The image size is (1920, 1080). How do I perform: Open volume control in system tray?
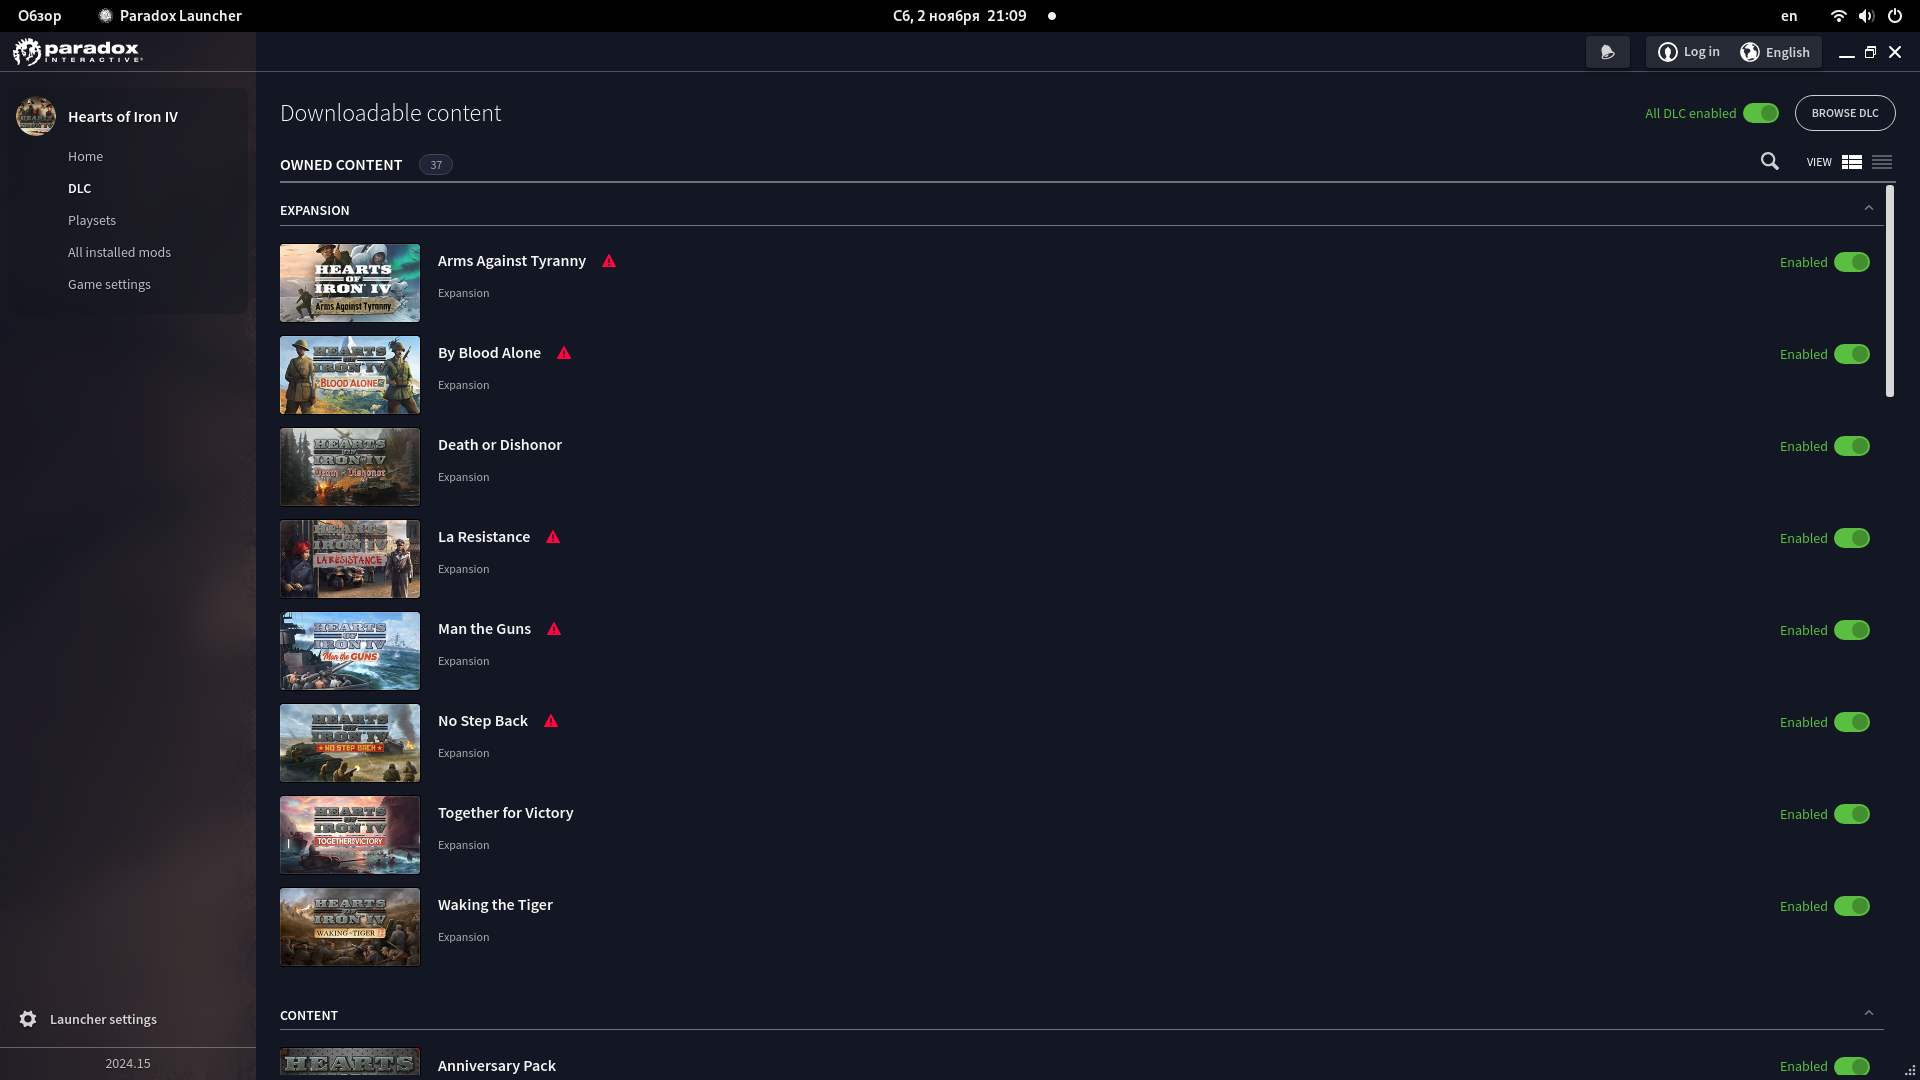[x=1866, y=16]
